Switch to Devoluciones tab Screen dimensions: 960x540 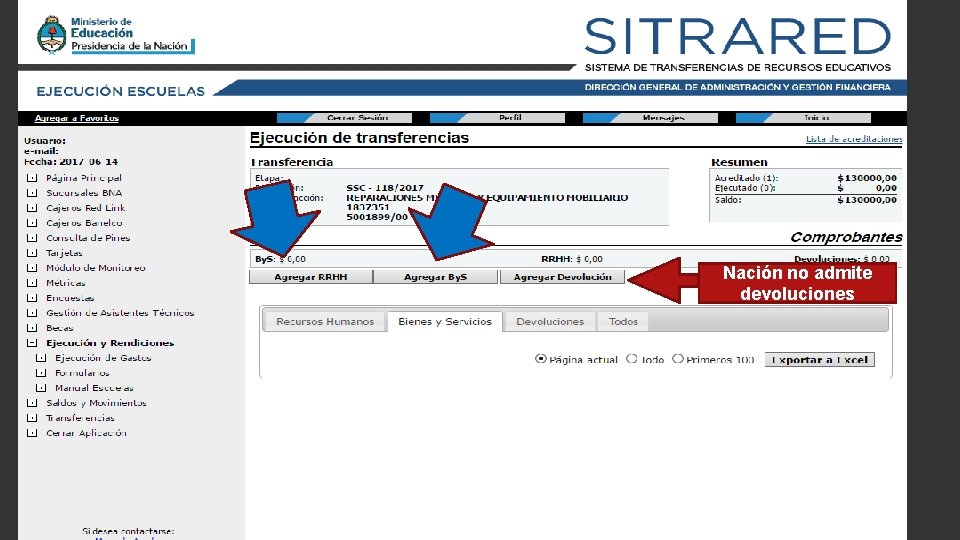[x=550, y=321]
